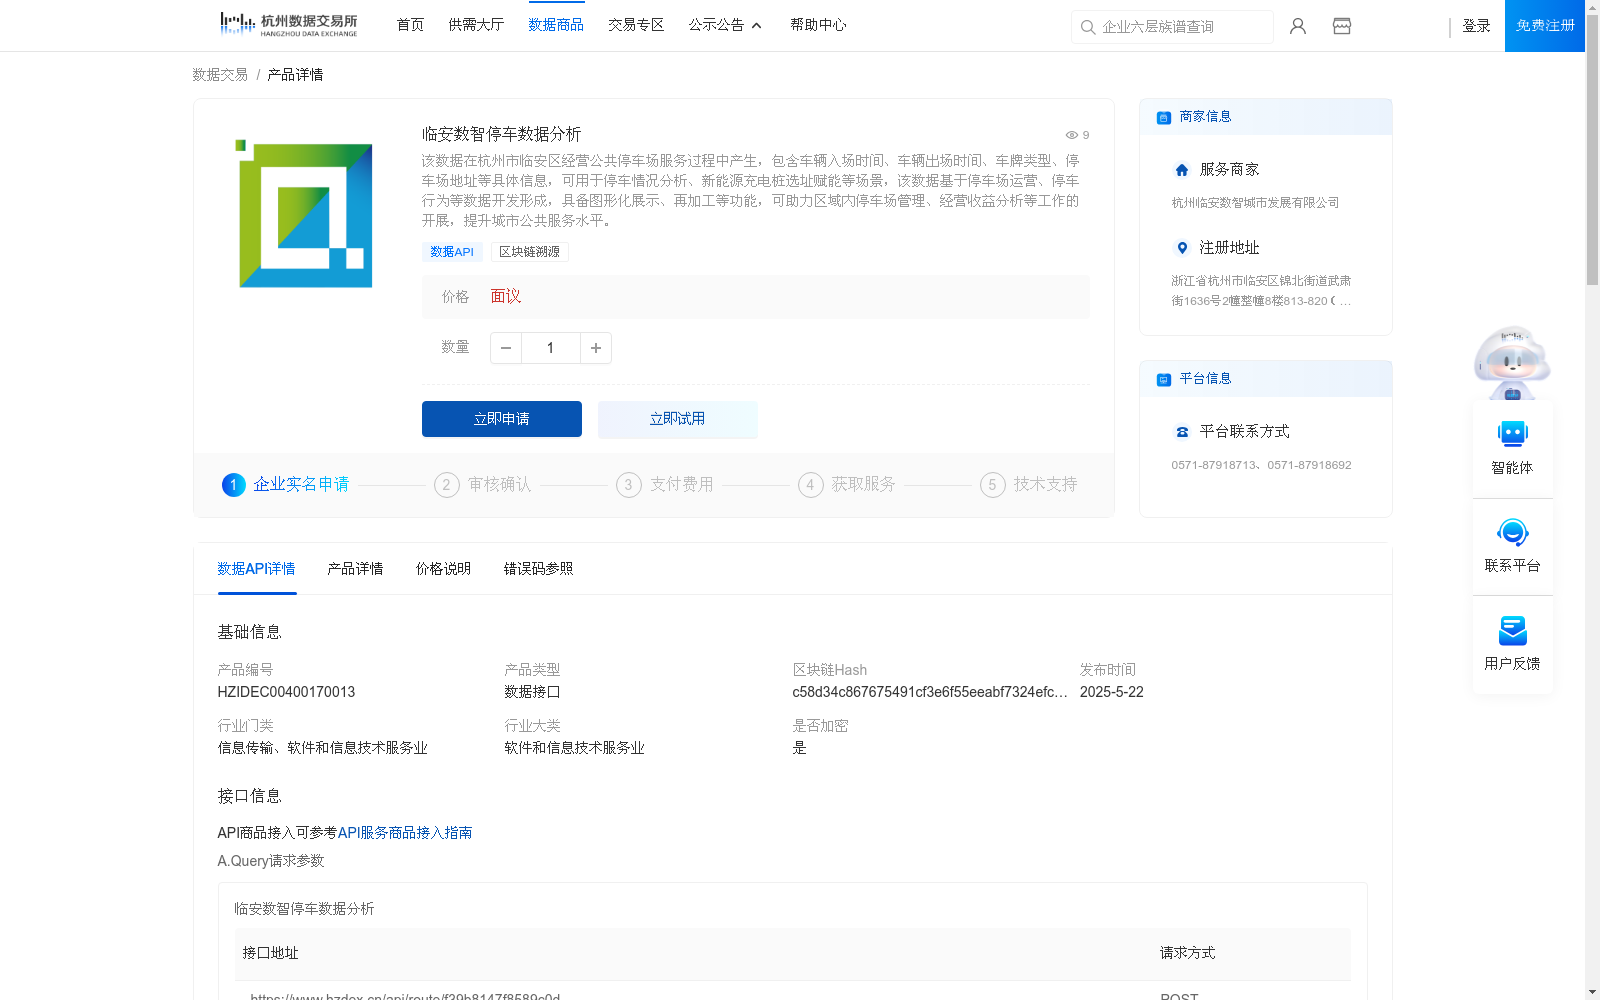This screenshot has width=1600, height=1000.
Task: Click company name 杭州临安数智城市发展有限公司
Action: click(x=1255, y=203)
